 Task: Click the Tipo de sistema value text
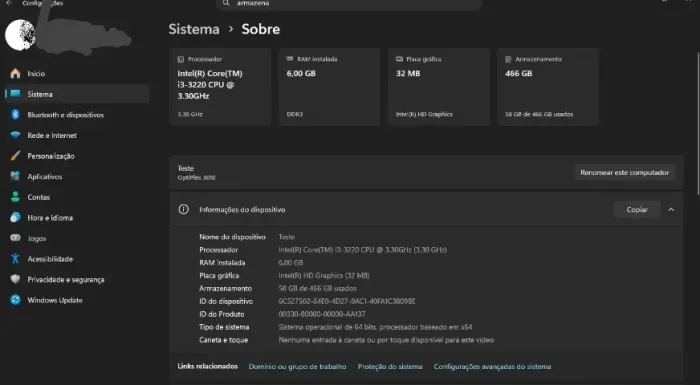pos(375,327)
